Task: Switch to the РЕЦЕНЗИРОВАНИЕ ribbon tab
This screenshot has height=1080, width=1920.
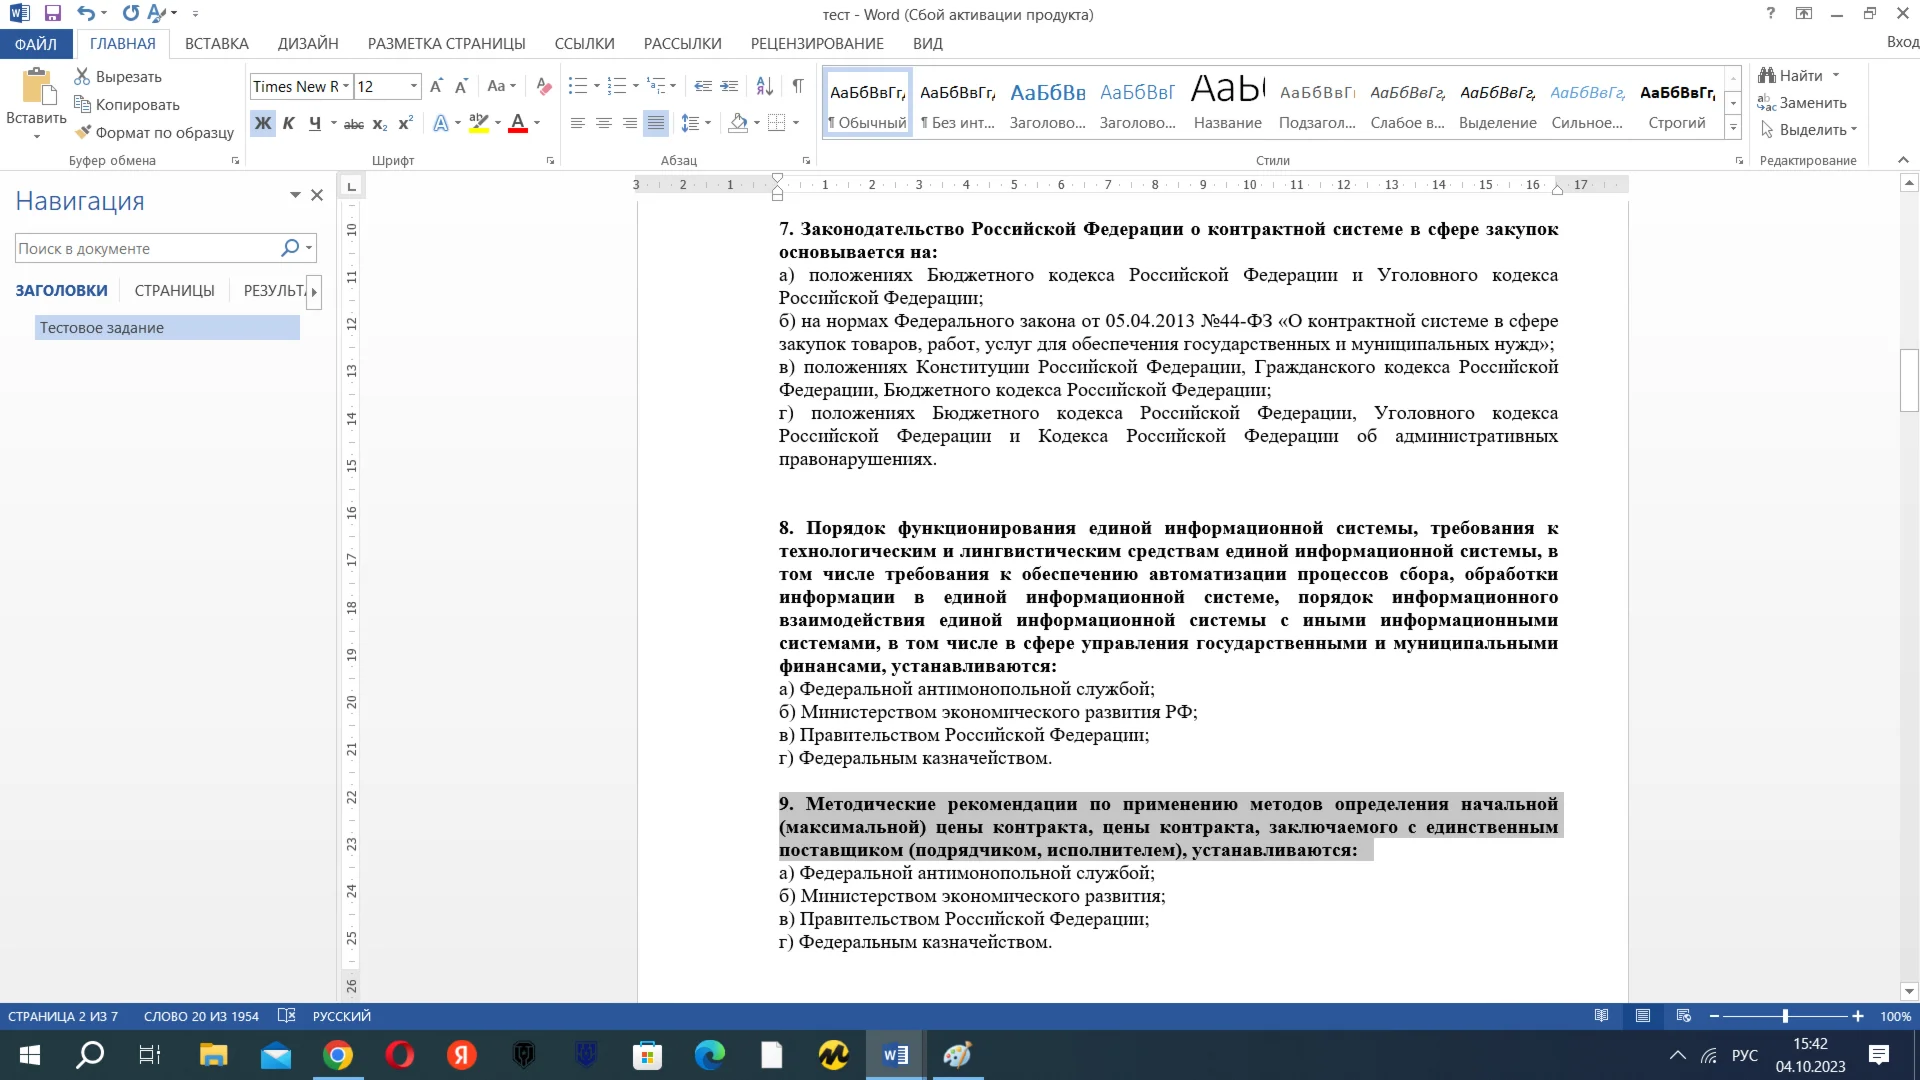Action: (x=817, y=44)
